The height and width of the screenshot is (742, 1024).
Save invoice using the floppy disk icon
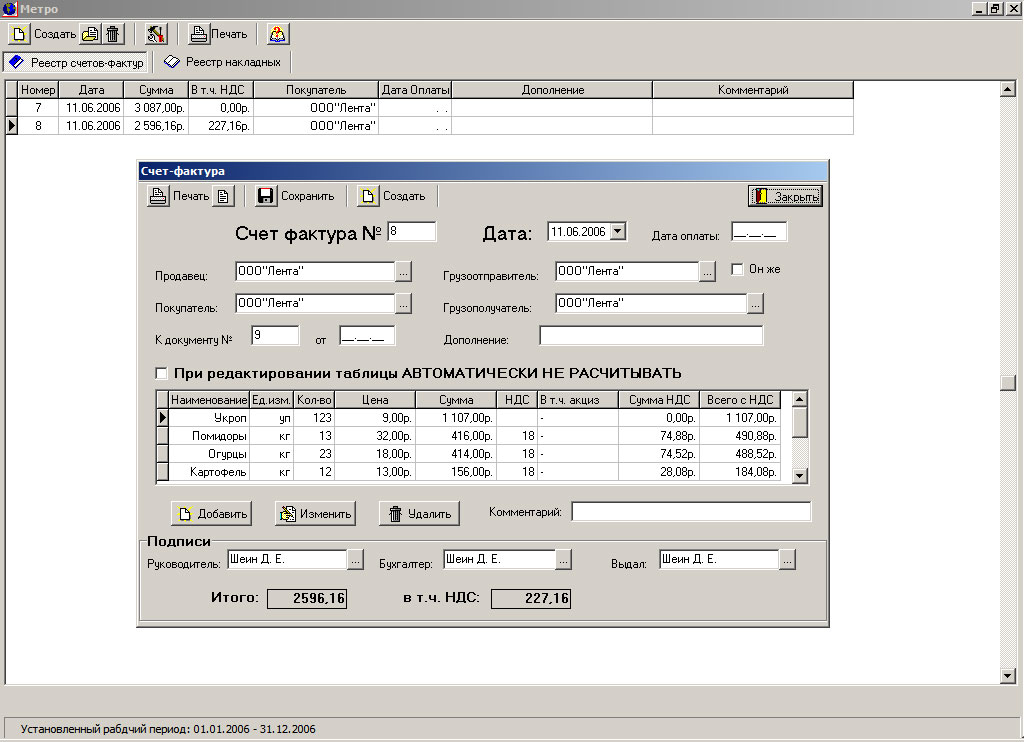coord(265,196)
